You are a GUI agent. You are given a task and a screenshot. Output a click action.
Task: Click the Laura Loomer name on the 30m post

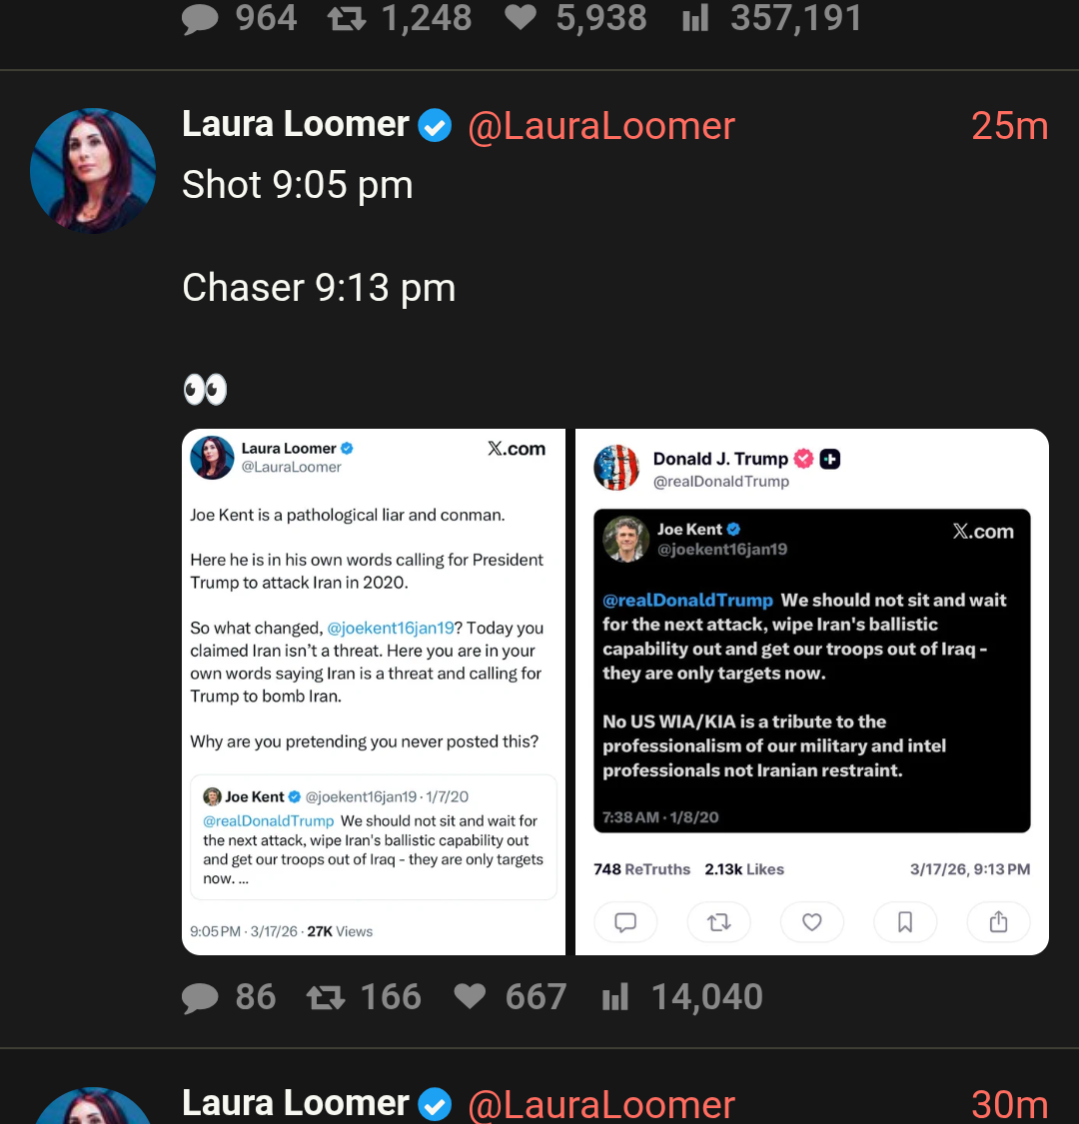coord(296,1103)
